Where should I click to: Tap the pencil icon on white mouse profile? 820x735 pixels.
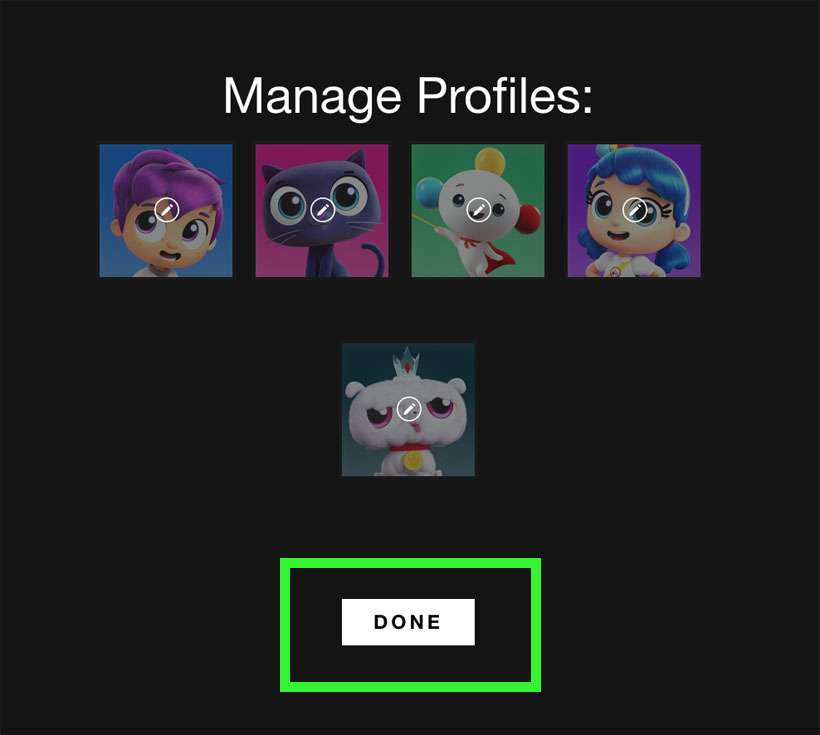[479, 210]
